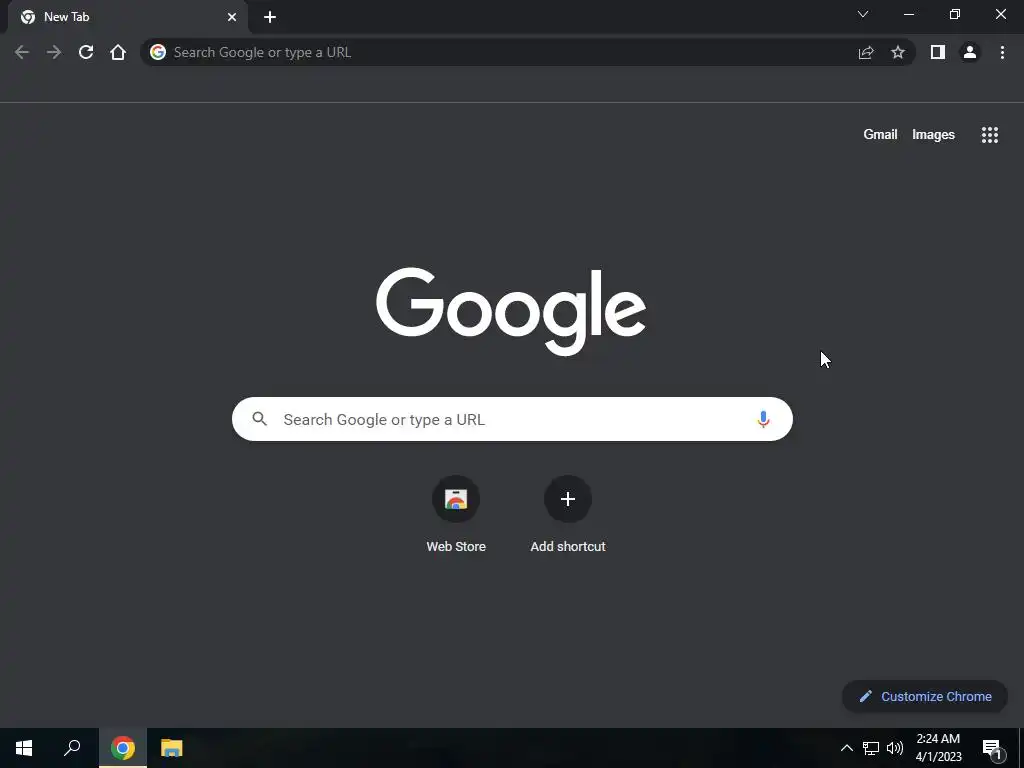Click the central Google search box
The height and width of the screenshot is (768, 1024).
pos(512,419)
